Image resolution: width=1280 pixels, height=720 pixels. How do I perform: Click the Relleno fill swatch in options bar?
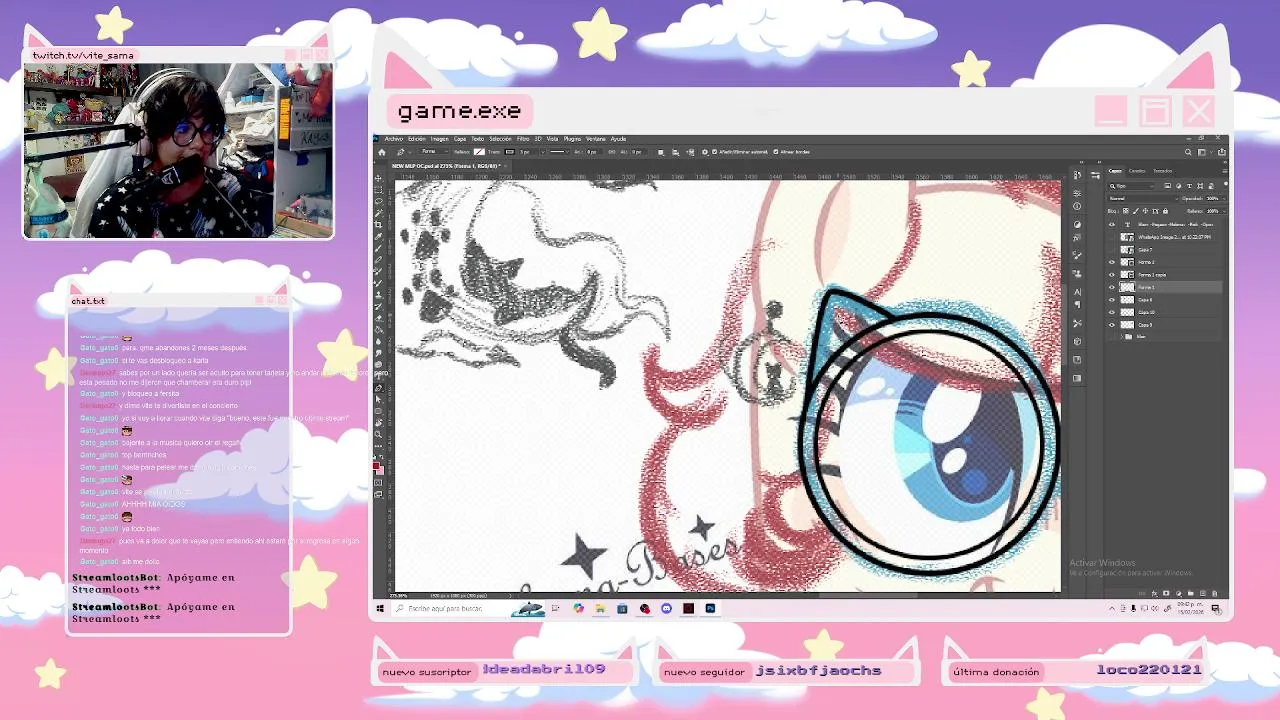click(x=479, y=152)
